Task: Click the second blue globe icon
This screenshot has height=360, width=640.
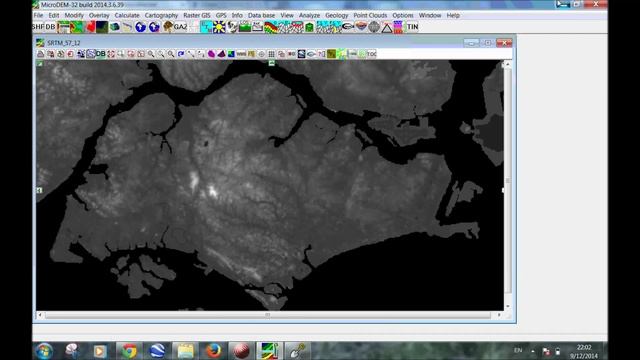Action: [x=154, y=27]
